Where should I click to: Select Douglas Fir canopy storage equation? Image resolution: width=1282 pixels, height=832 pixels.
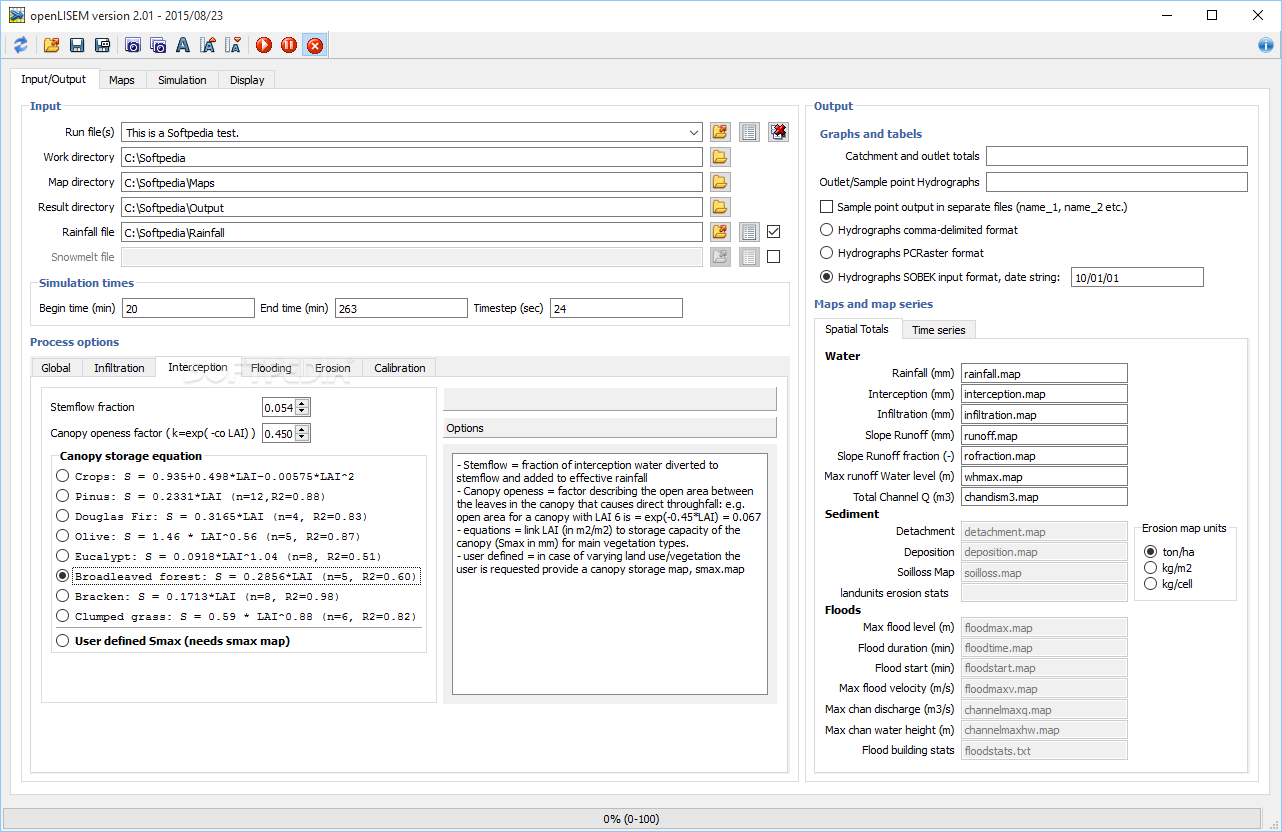tap(211, 516)
